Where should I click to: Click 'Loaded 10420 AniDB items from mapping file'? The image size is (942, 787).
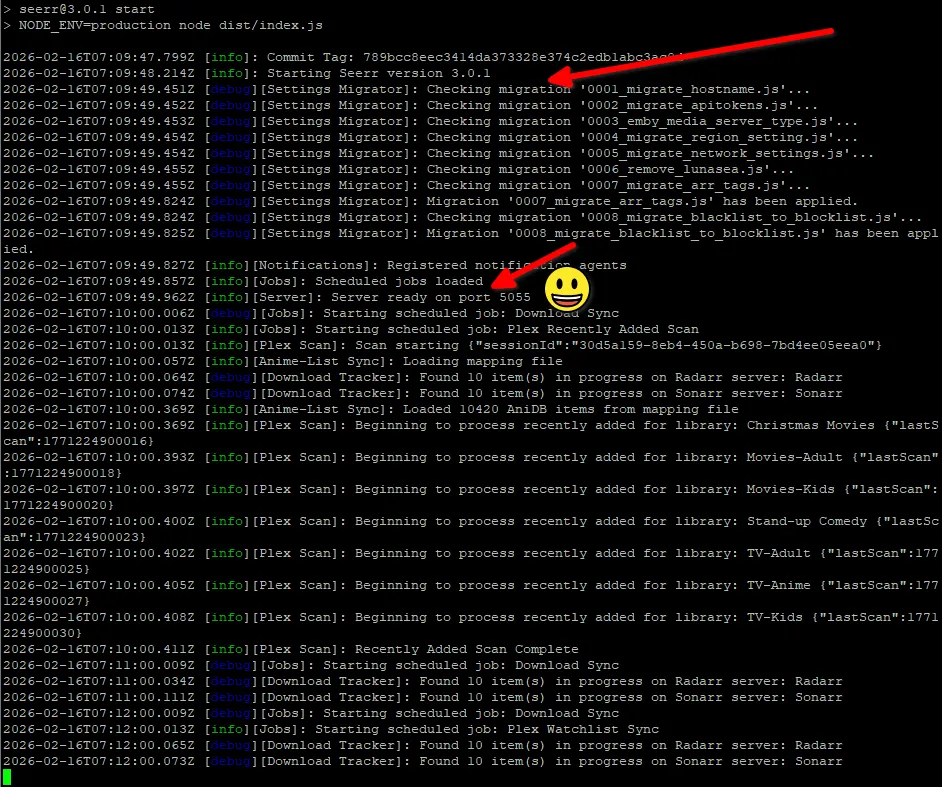[x=571, y=409]
